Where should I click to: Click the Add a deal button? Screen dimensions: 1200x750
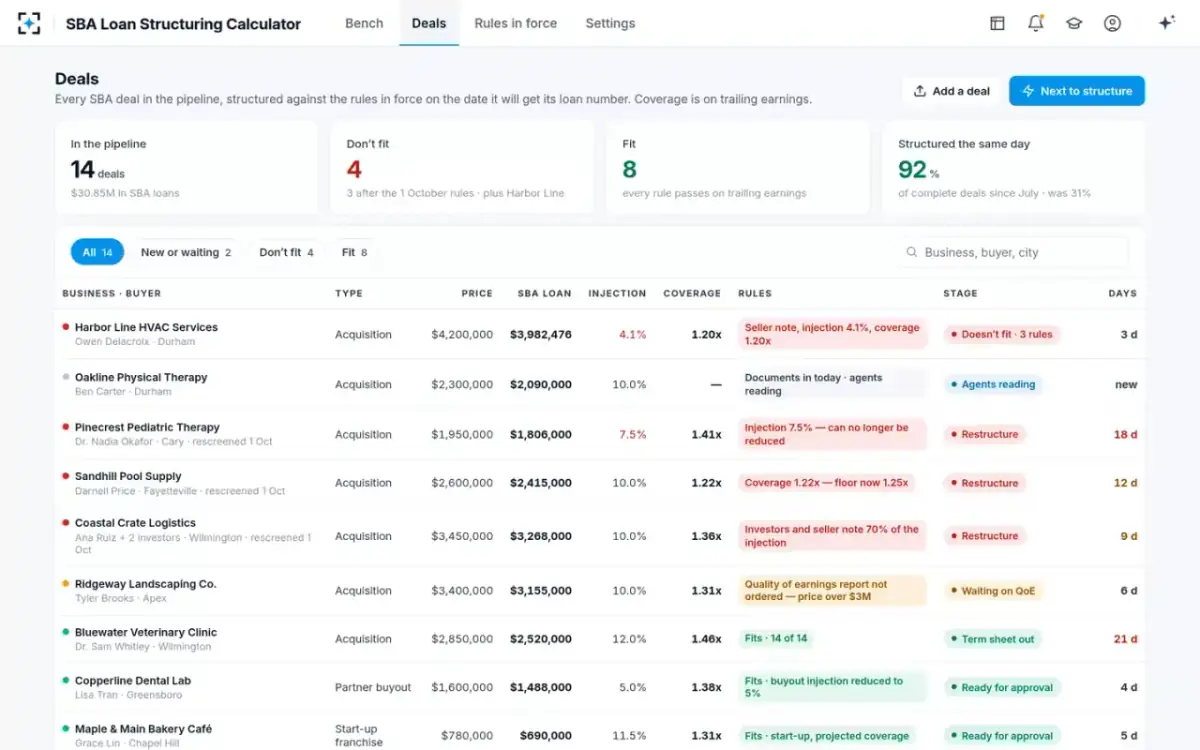pyautogui.click(x=952, y=91)
